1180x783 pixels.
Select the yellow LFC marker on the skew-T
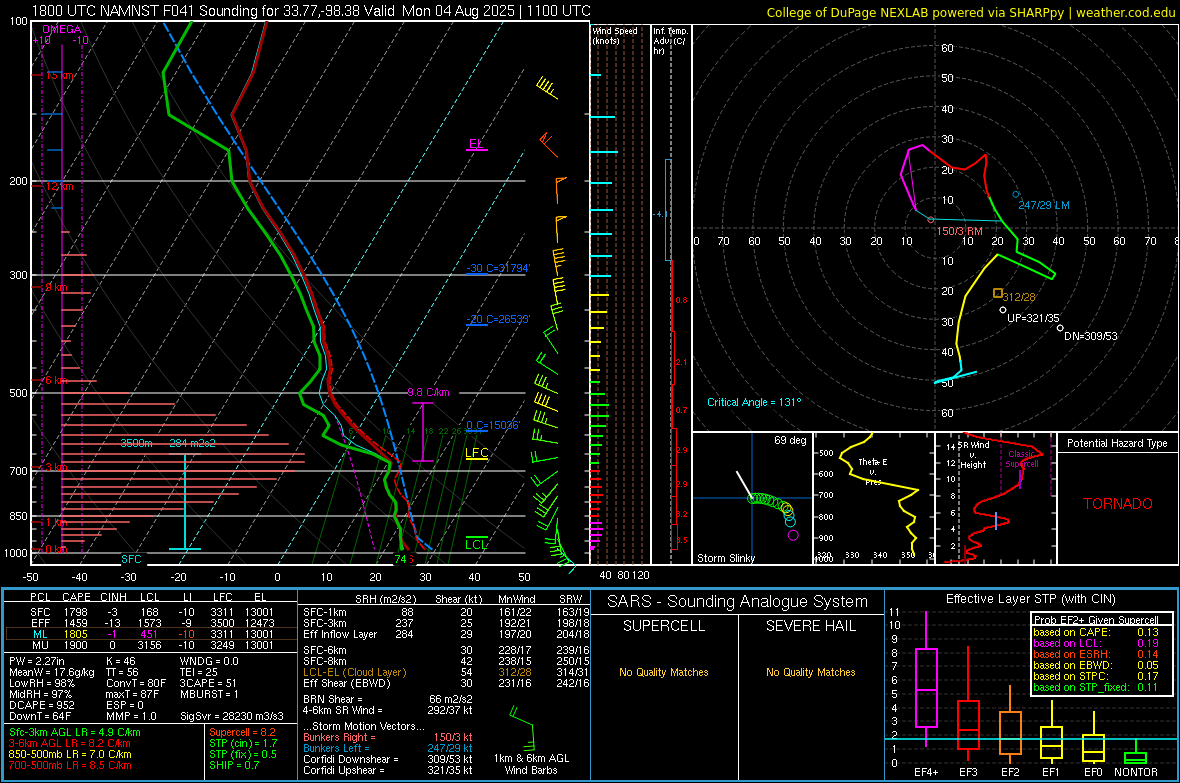coord(476,453)
